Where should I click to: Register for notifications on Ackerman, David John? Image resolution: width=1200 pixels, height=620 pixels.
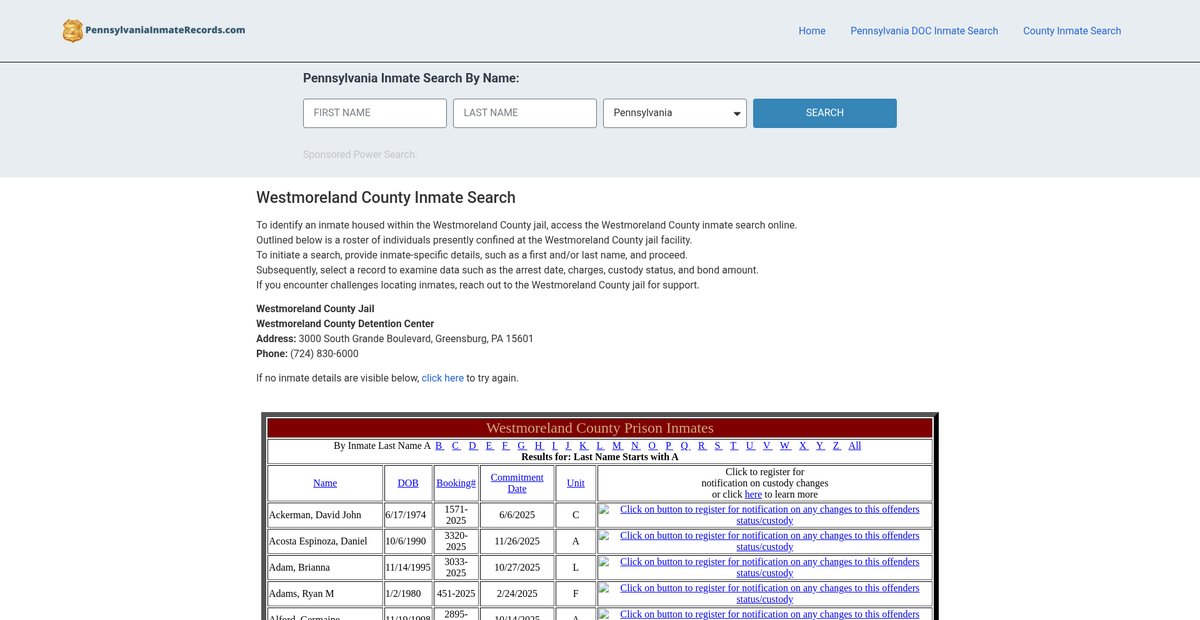pyautogui.click(x=765, y=515)
